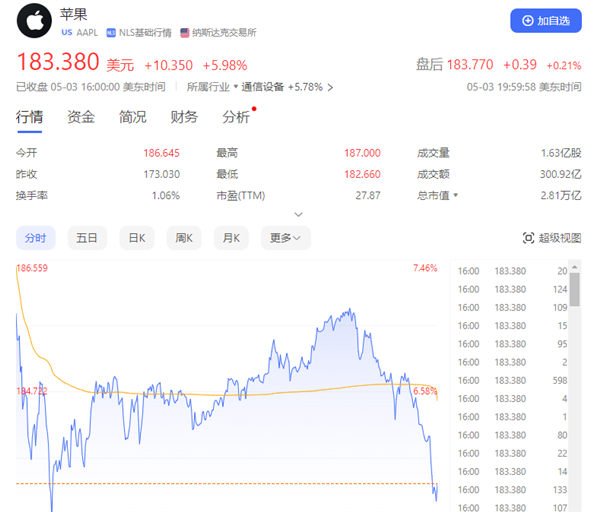This screenshot has width=600, height=512.
Task: Click the Nasdaq exchange US flag icon
Action: pyautogui.click(x=185, y=33)
